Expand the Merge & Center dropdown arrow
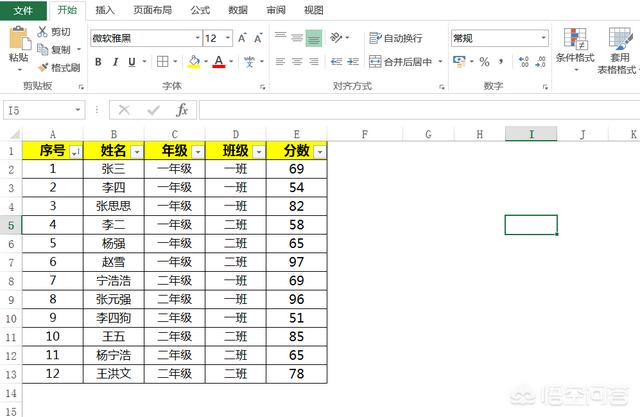This screenshot has height=417, width=640. [440, 62]
